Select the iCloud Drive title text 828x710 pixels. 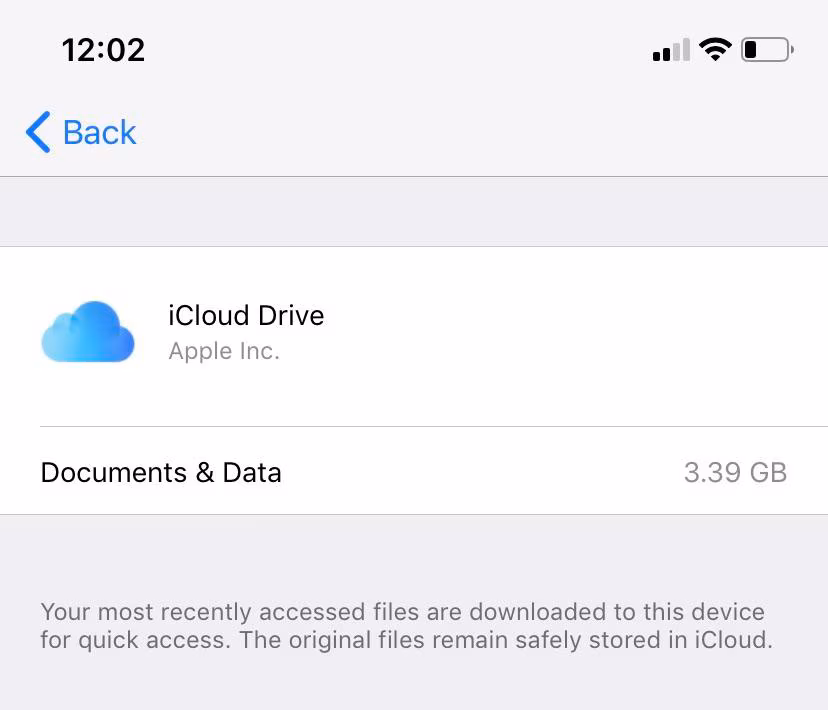pyautogui.click(x=246, y=316)
